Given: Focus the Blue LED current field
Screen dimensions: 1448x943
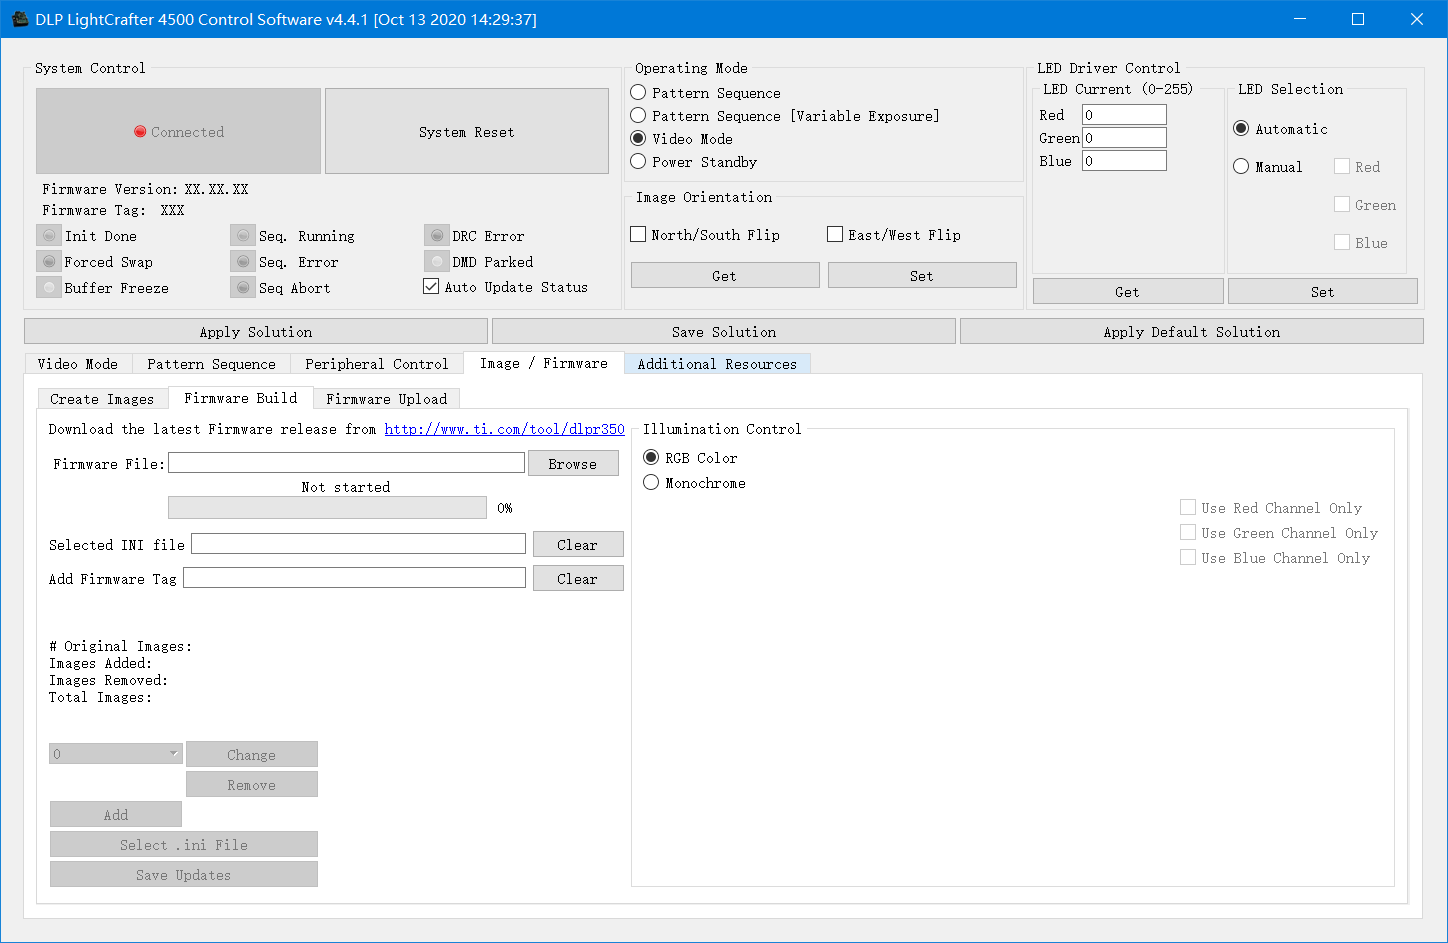Looking at the screenshot, I should 1124,161.
